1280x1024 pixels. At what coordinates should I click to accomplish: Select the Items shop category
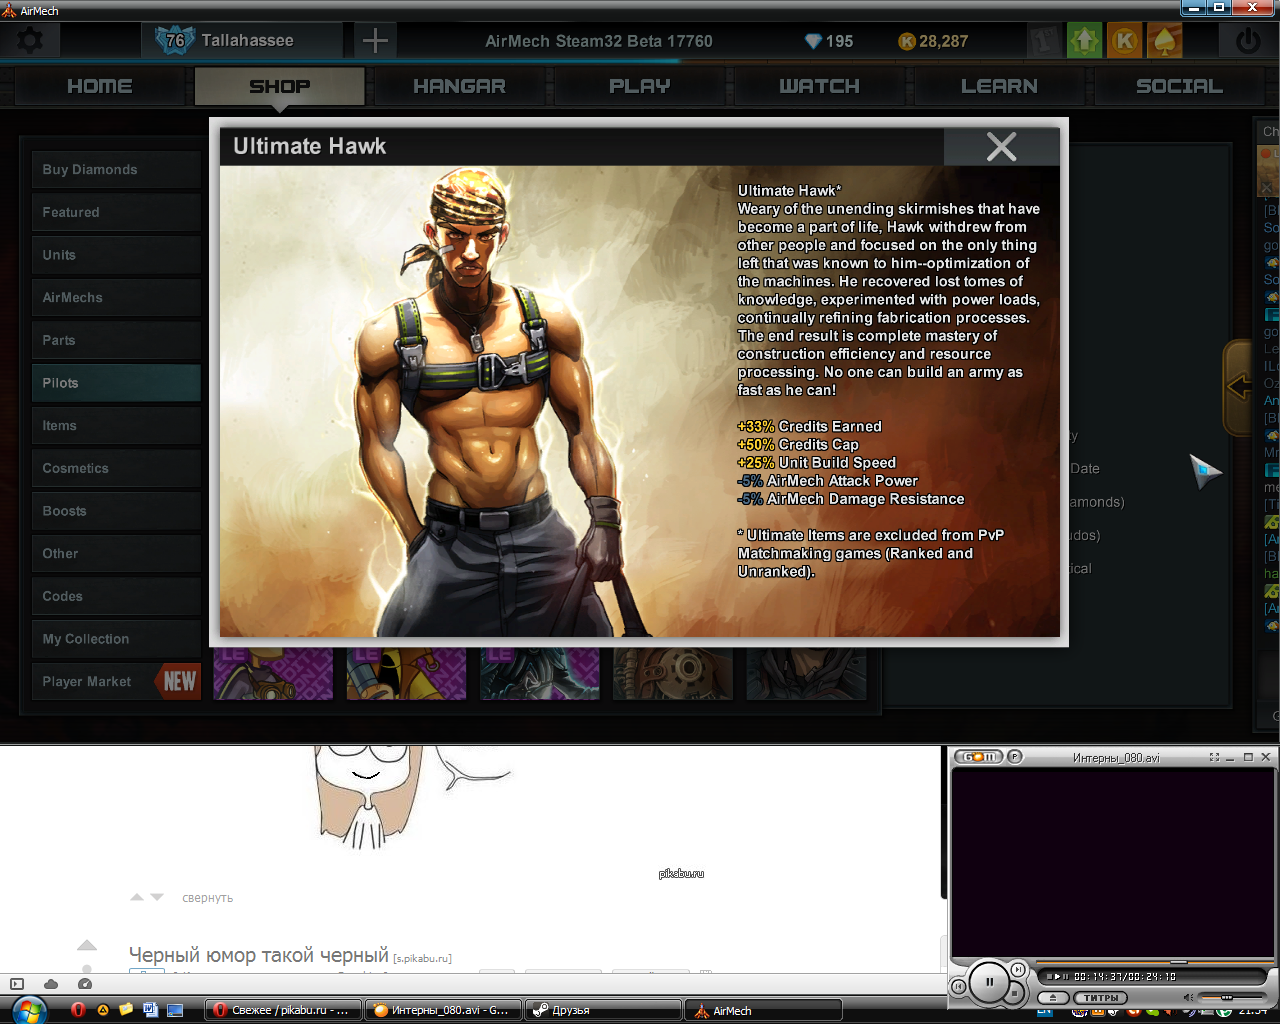click(x=116, y=426)
